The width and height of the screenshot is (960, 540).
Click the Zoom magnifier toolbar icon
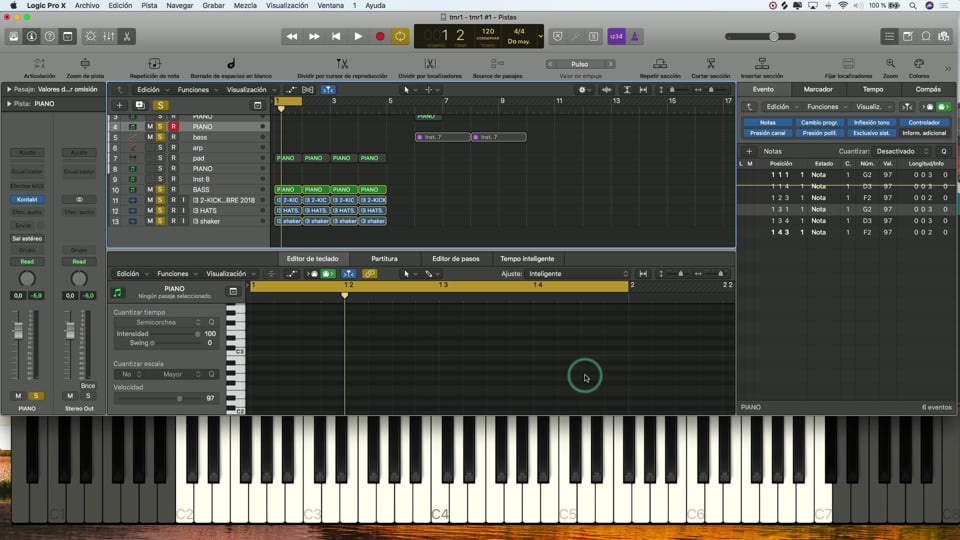[890, 64]
